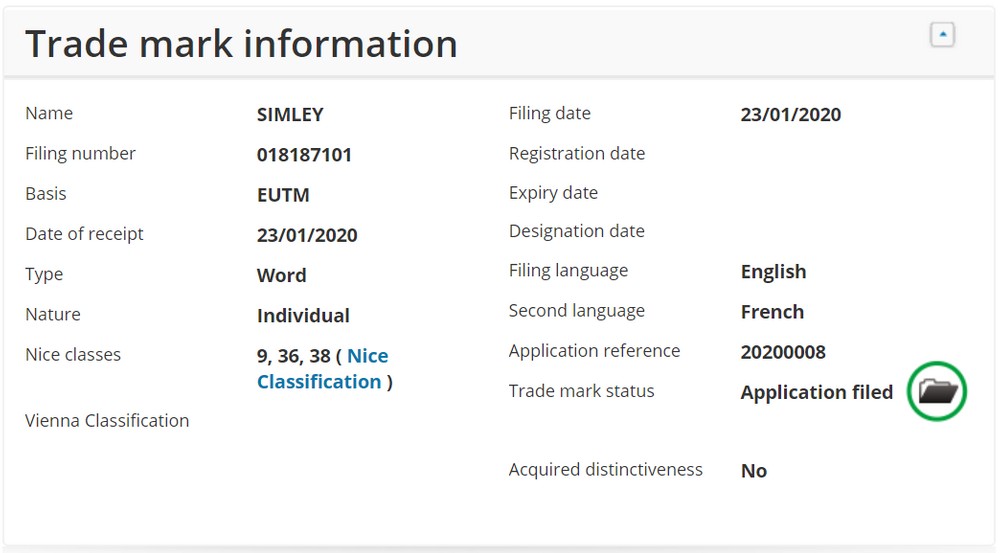Image resolution: width=1000 pixels, height=553 pixels.
Task: Click the date of receipt 23/01/2020
Action: tap(307, 235)
